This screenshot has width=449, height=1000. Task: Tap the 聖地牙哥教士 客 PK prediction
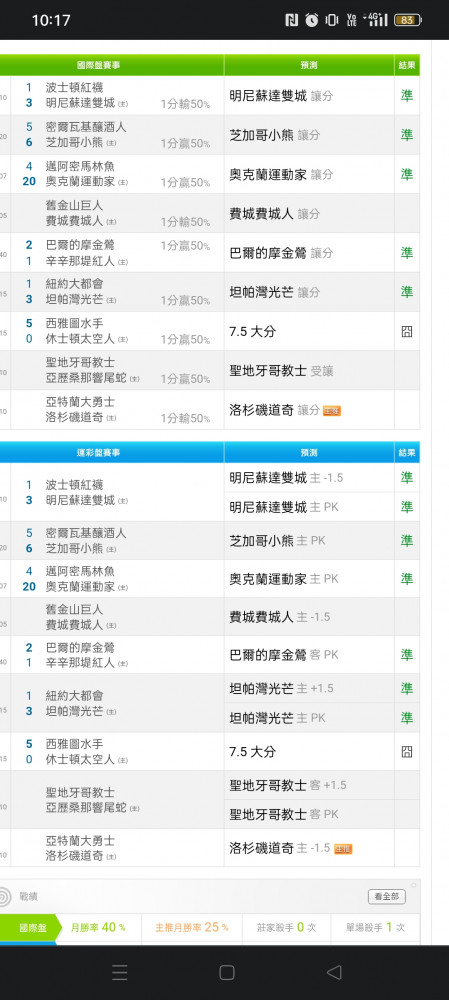[284, 814]
